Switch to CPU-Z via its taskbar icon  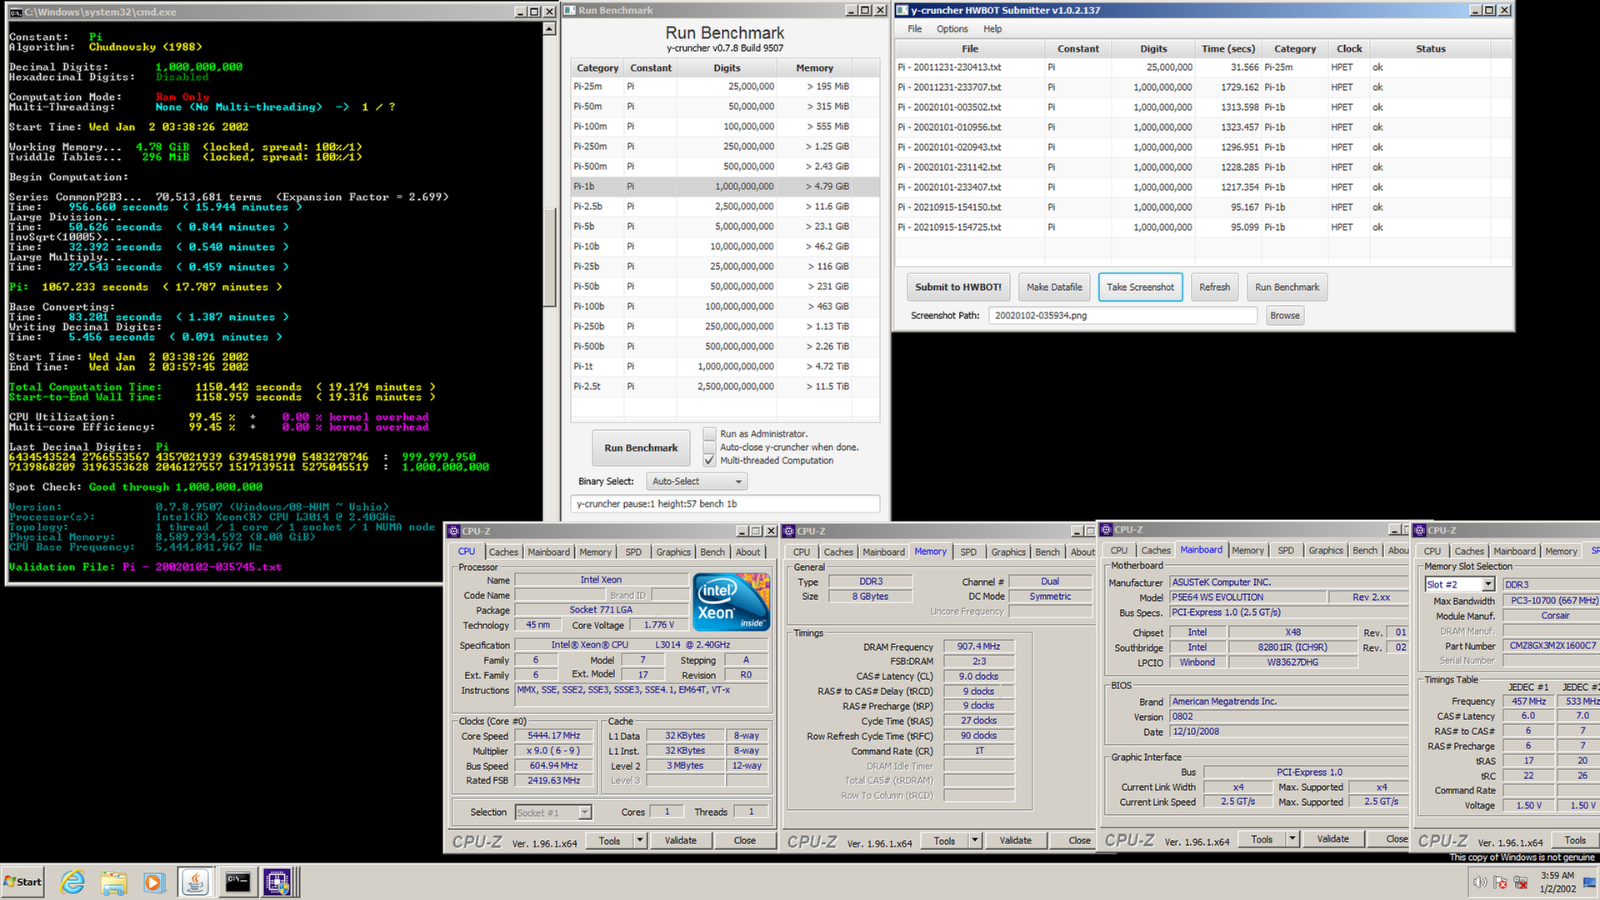[x=277, y=882]
